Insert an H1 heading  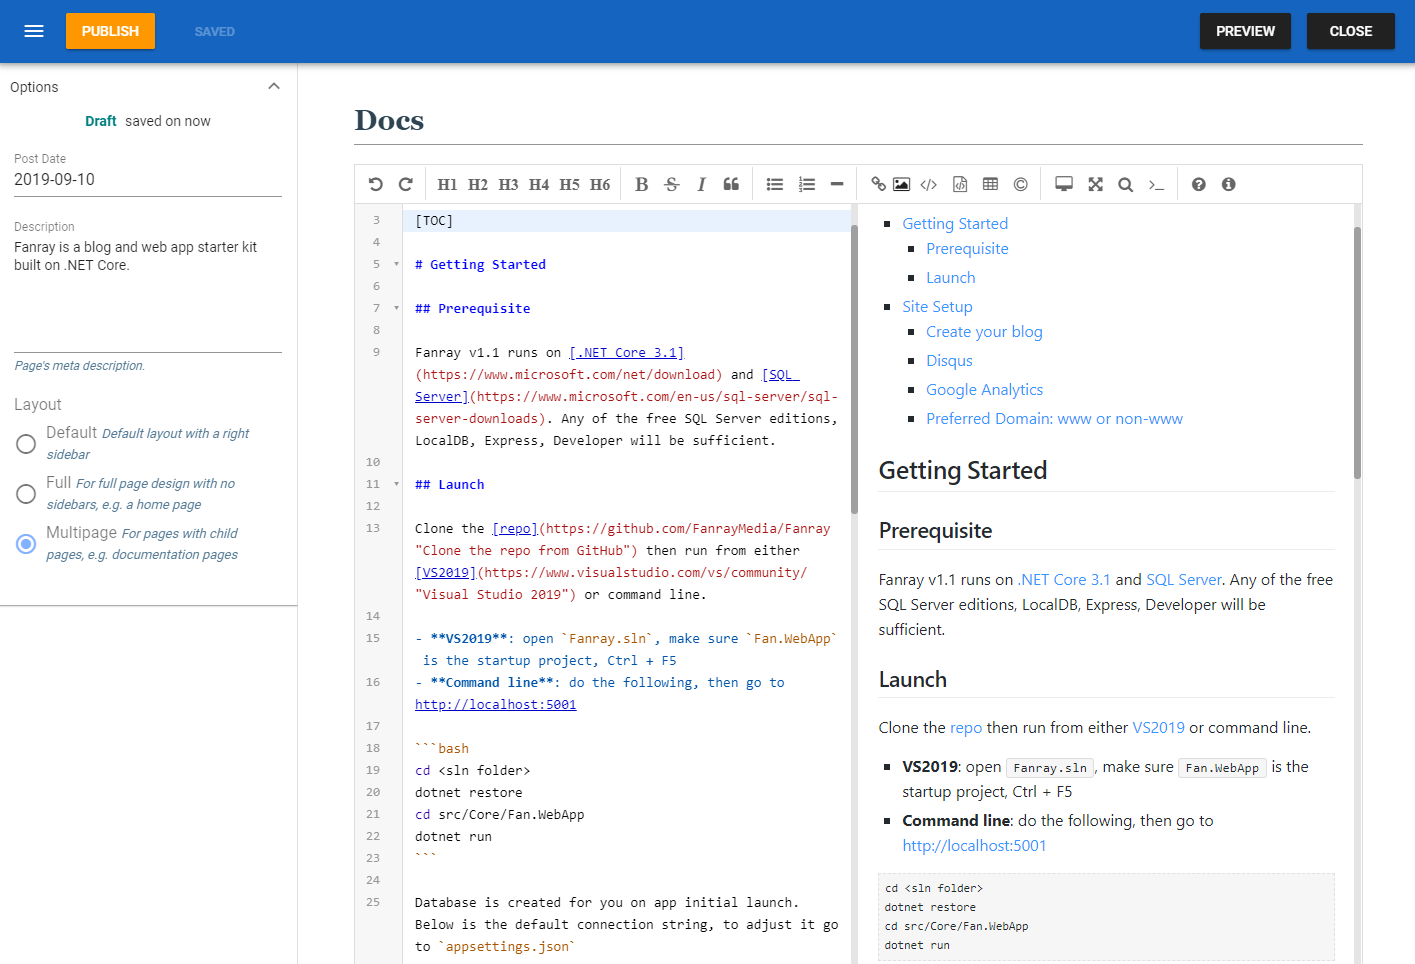click(x=447, y=184)
